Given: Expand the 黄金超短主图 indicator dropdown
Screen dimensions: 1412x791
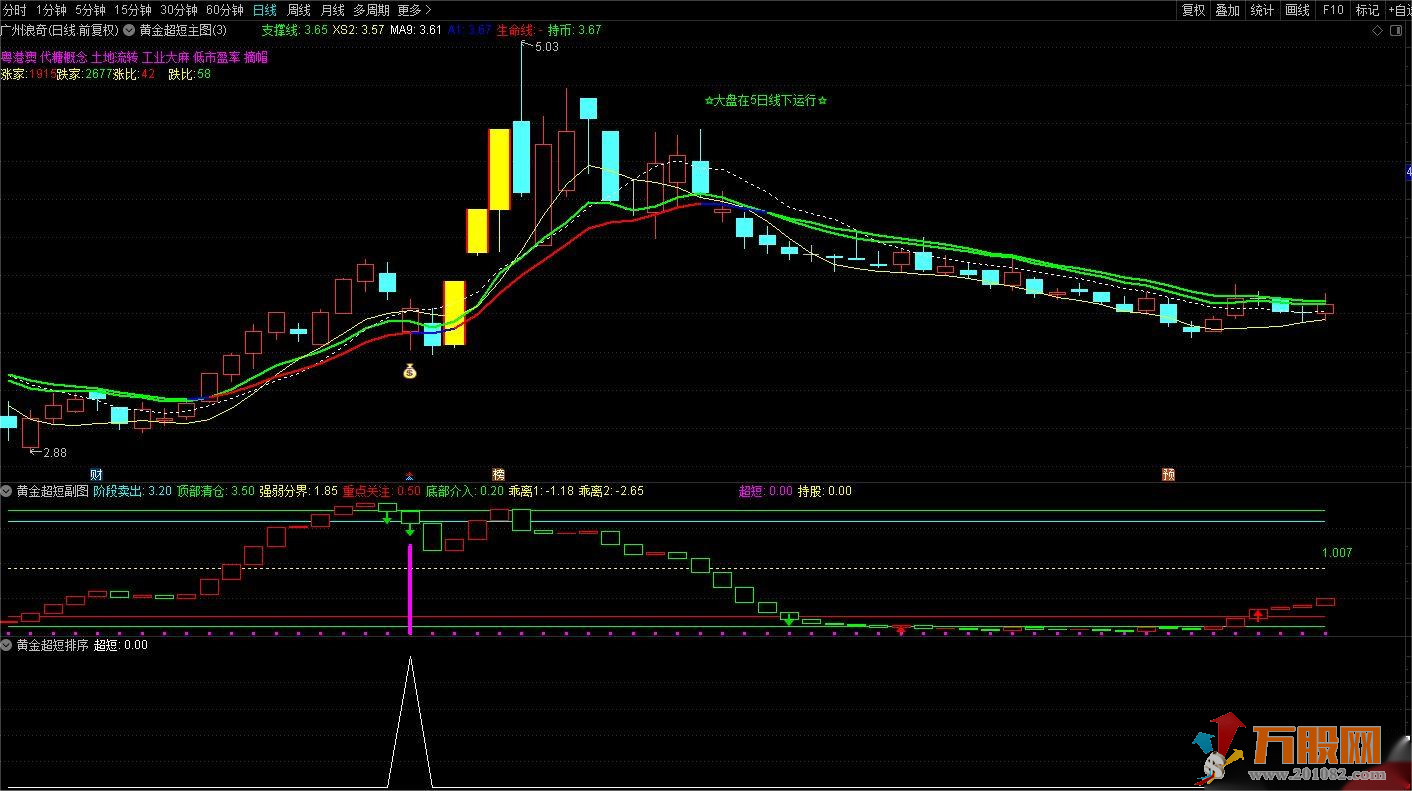Looking at the screenshot, I should pos(129,30).
